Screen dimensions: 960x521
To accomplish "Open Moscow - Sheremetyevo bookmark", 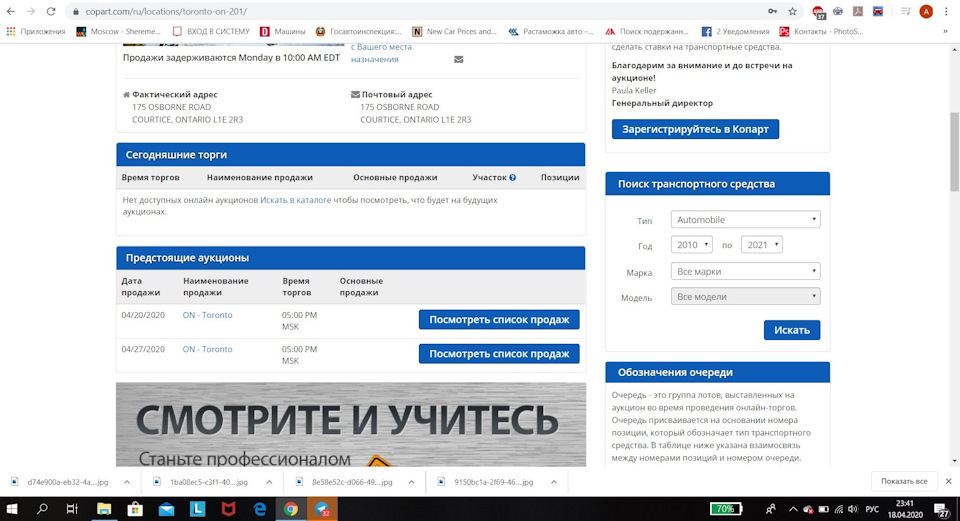I will 119,31.
